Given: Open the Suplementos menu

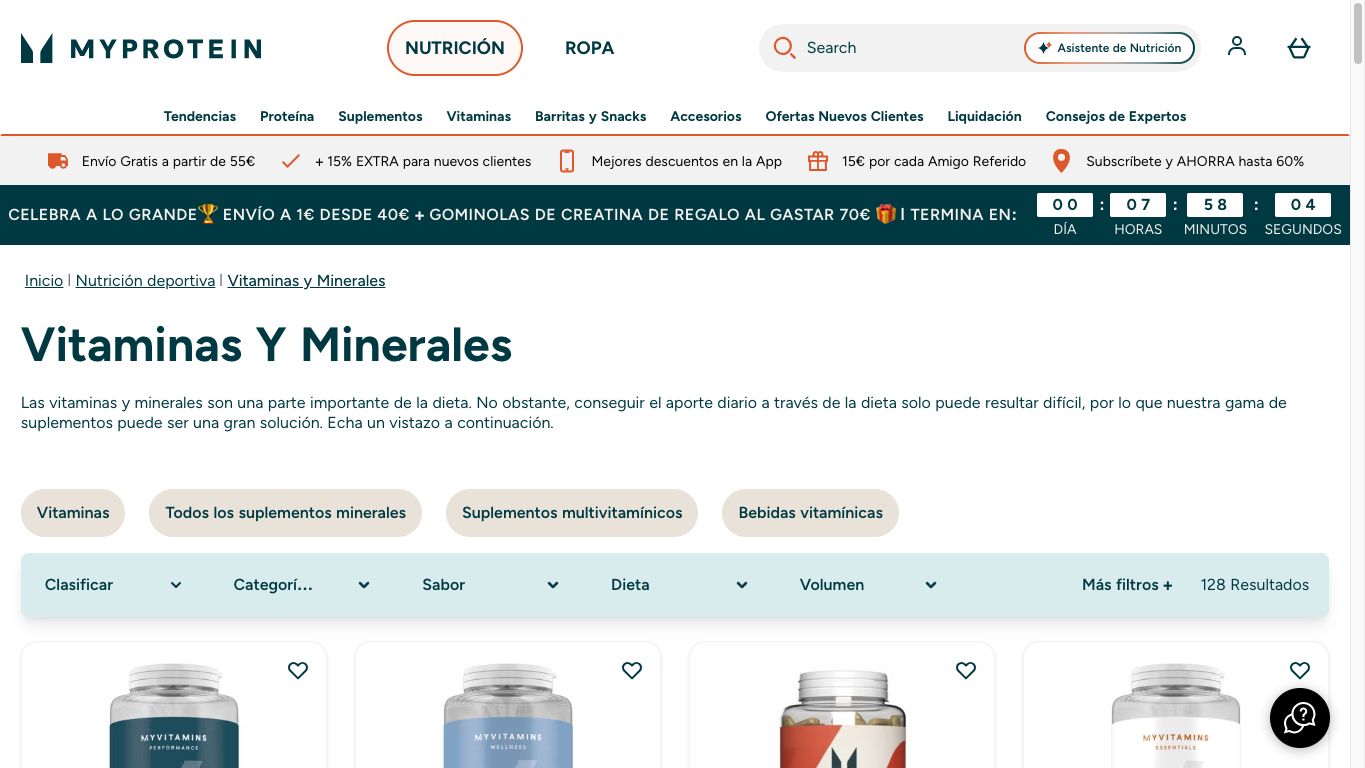Looking at the screenshot, I should point(380,116).
